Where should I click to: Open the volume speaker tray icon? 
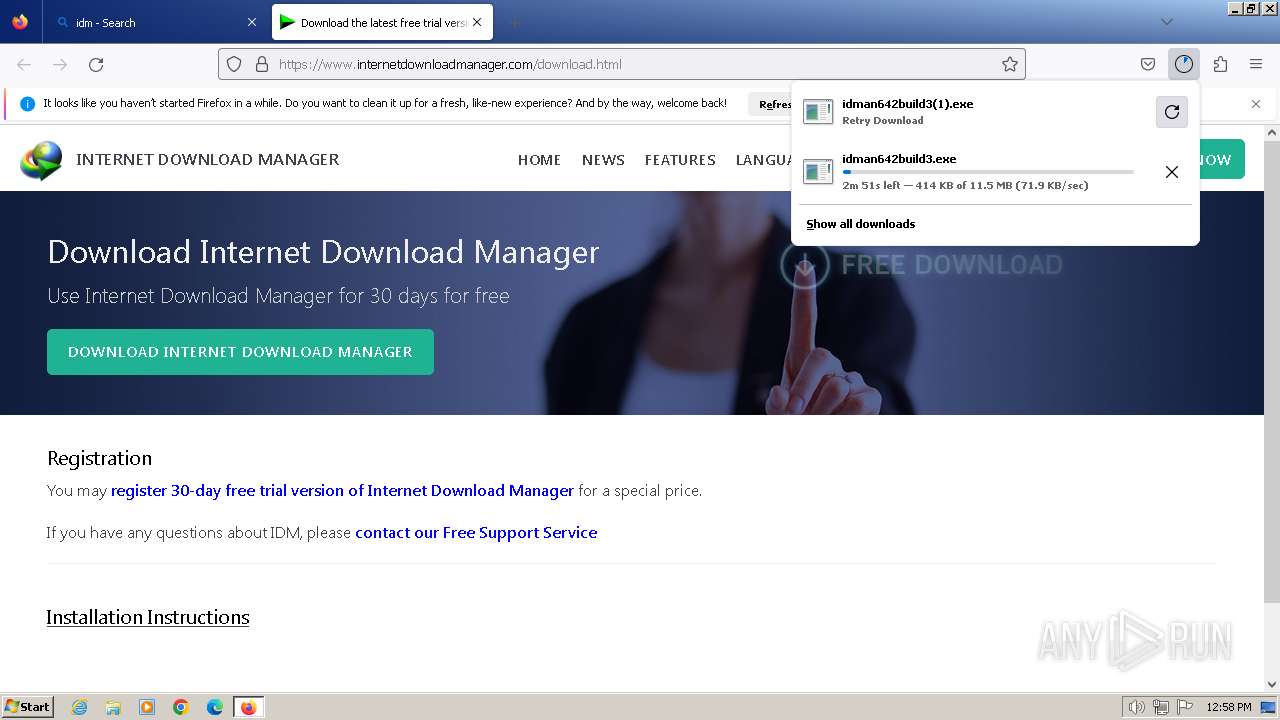pos(1136,707)
